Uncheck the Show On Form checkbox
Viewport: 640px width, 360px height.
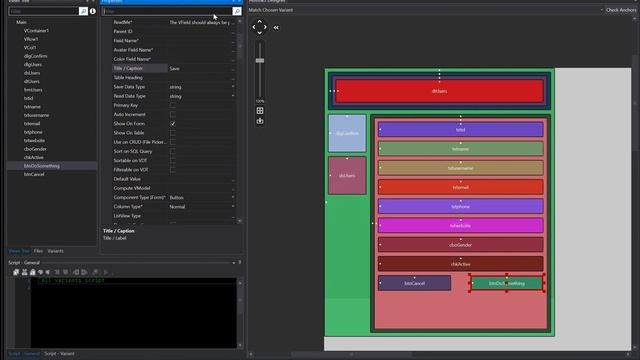(173, 124)
